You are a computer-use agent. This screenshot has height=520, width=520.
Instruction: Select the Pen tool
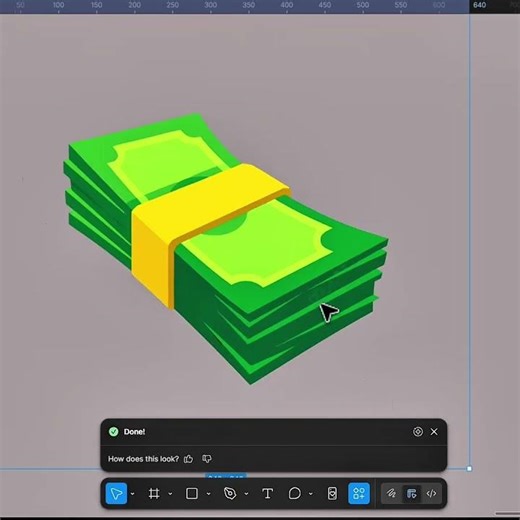(230, 493)
